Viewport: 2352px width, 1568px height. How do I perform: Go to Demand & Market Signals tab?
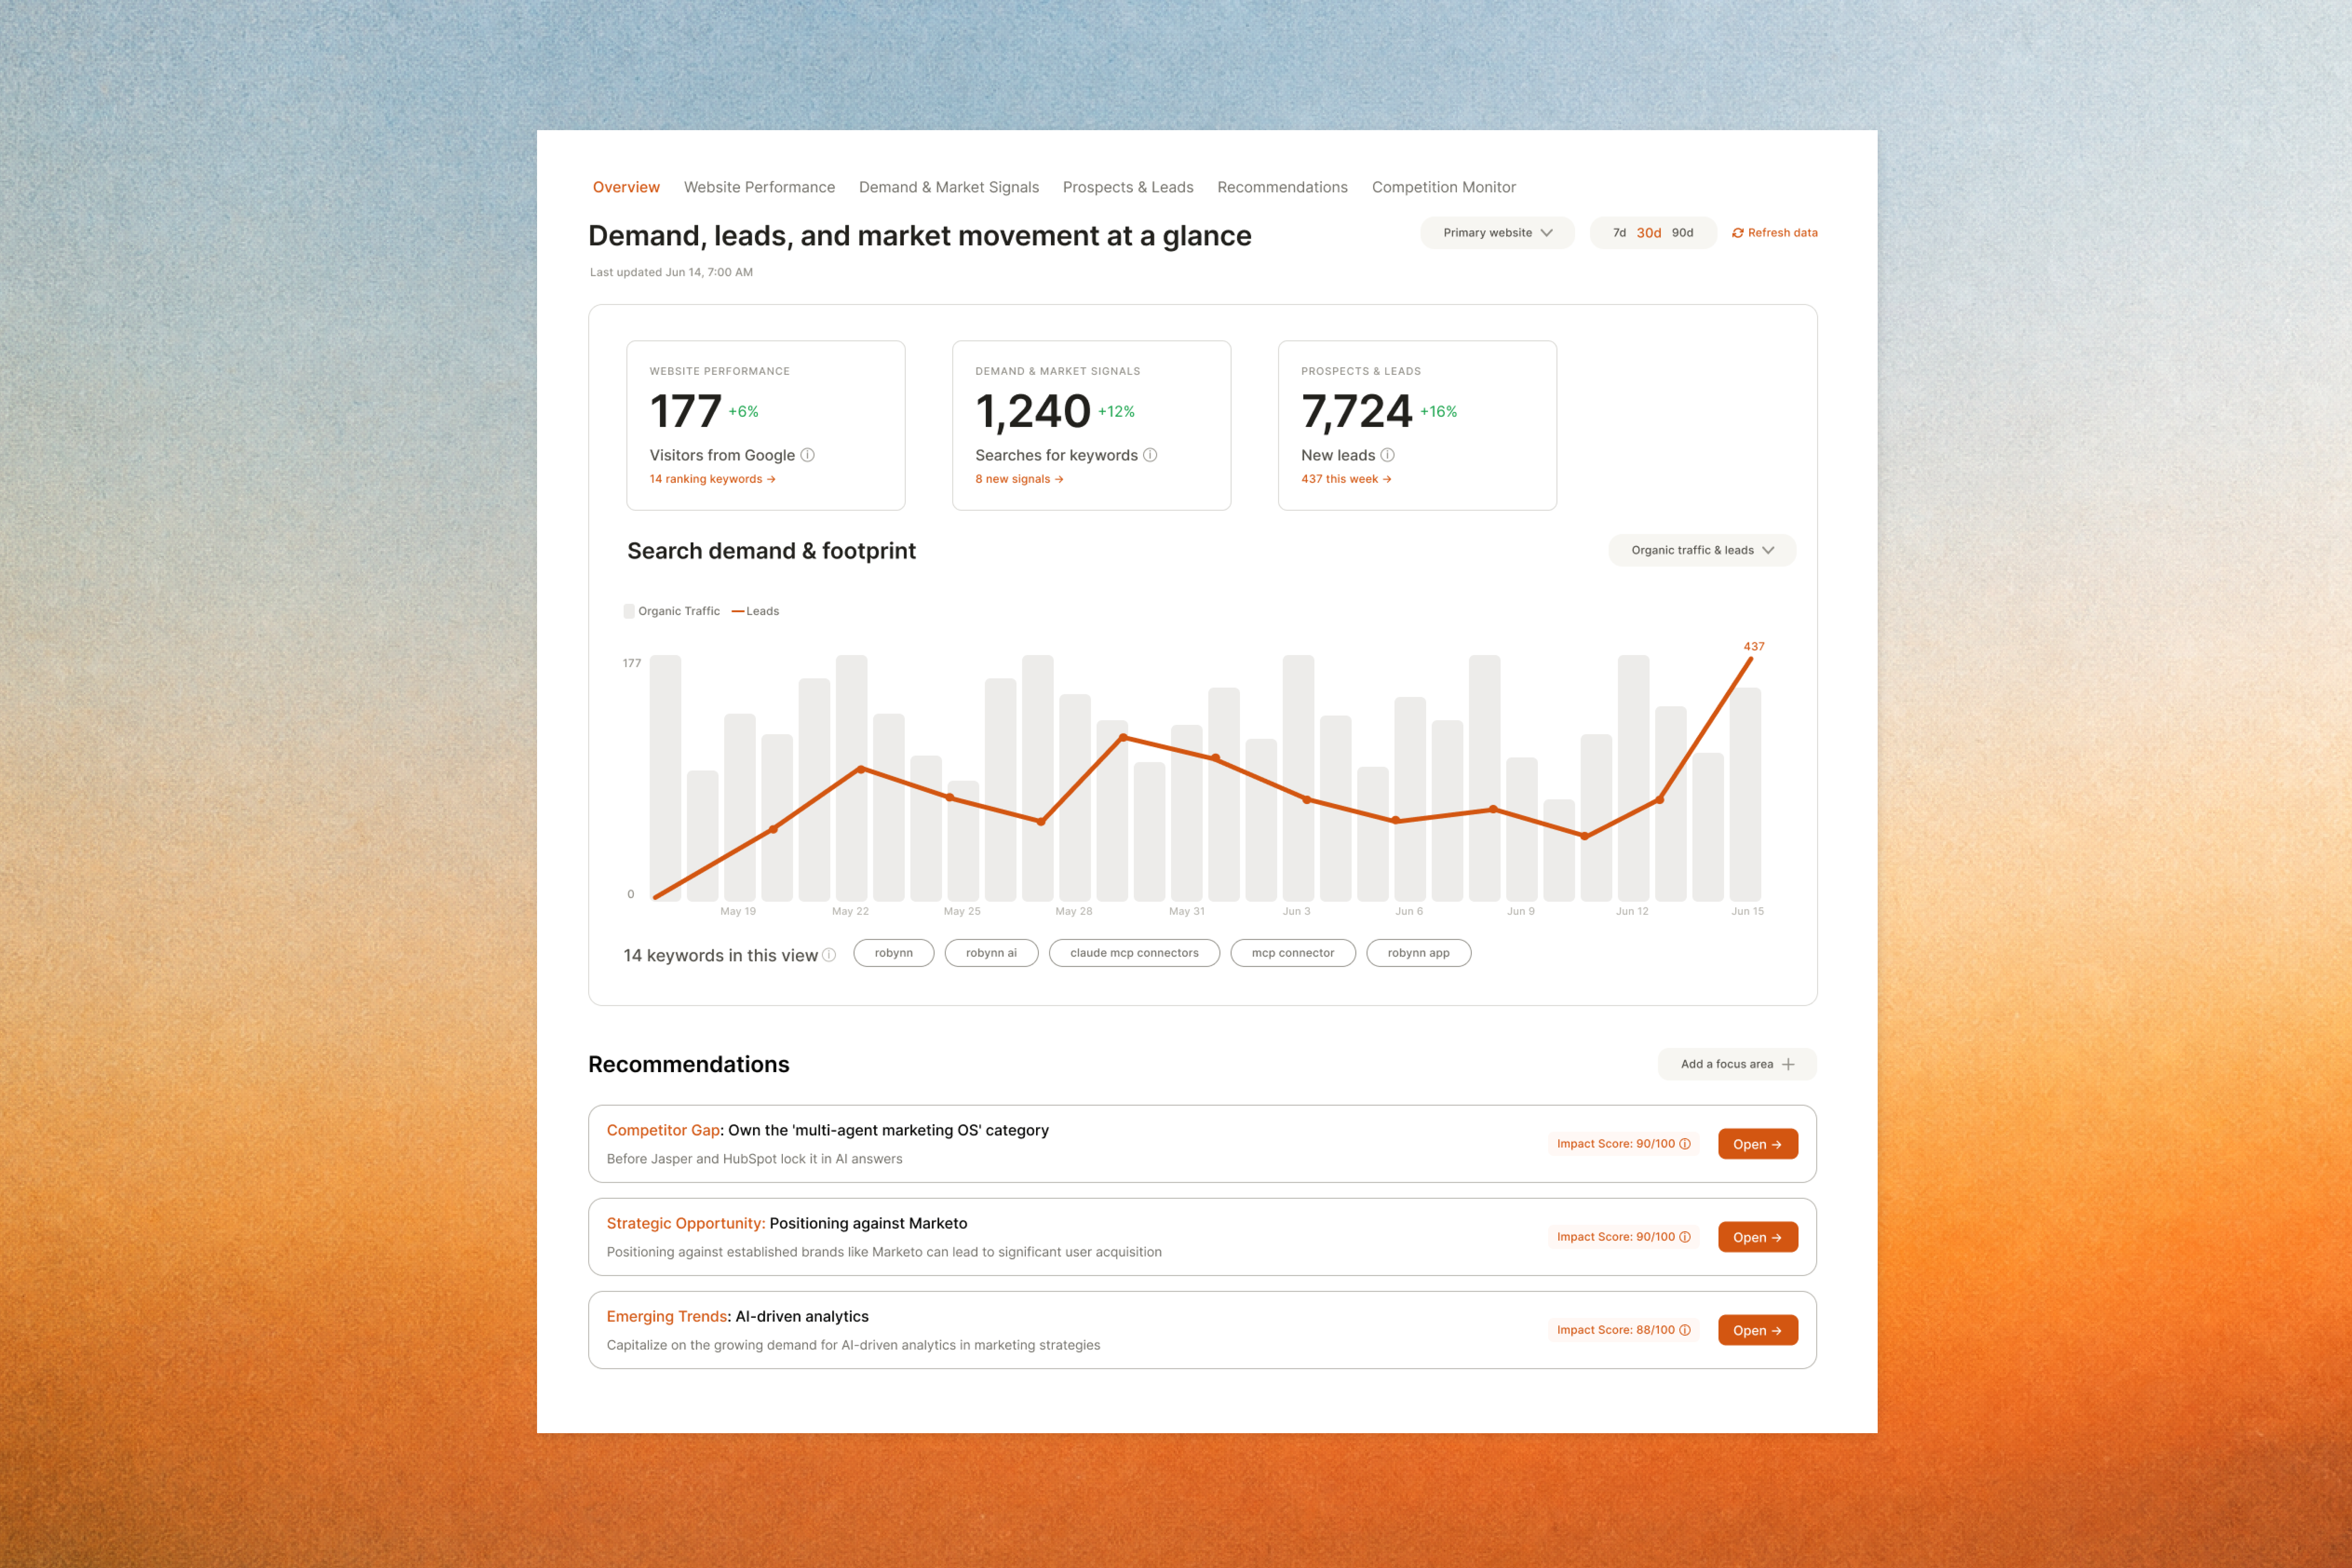tap(949, 187)
